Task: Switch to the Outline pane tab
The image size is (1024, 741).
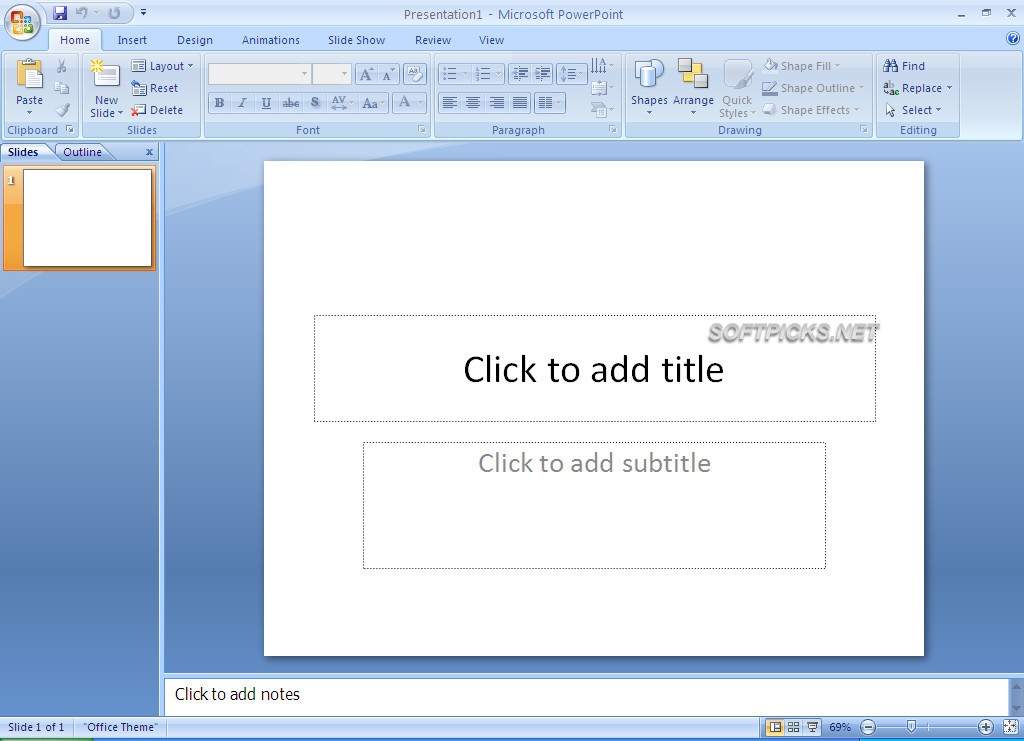Action: 82,152
